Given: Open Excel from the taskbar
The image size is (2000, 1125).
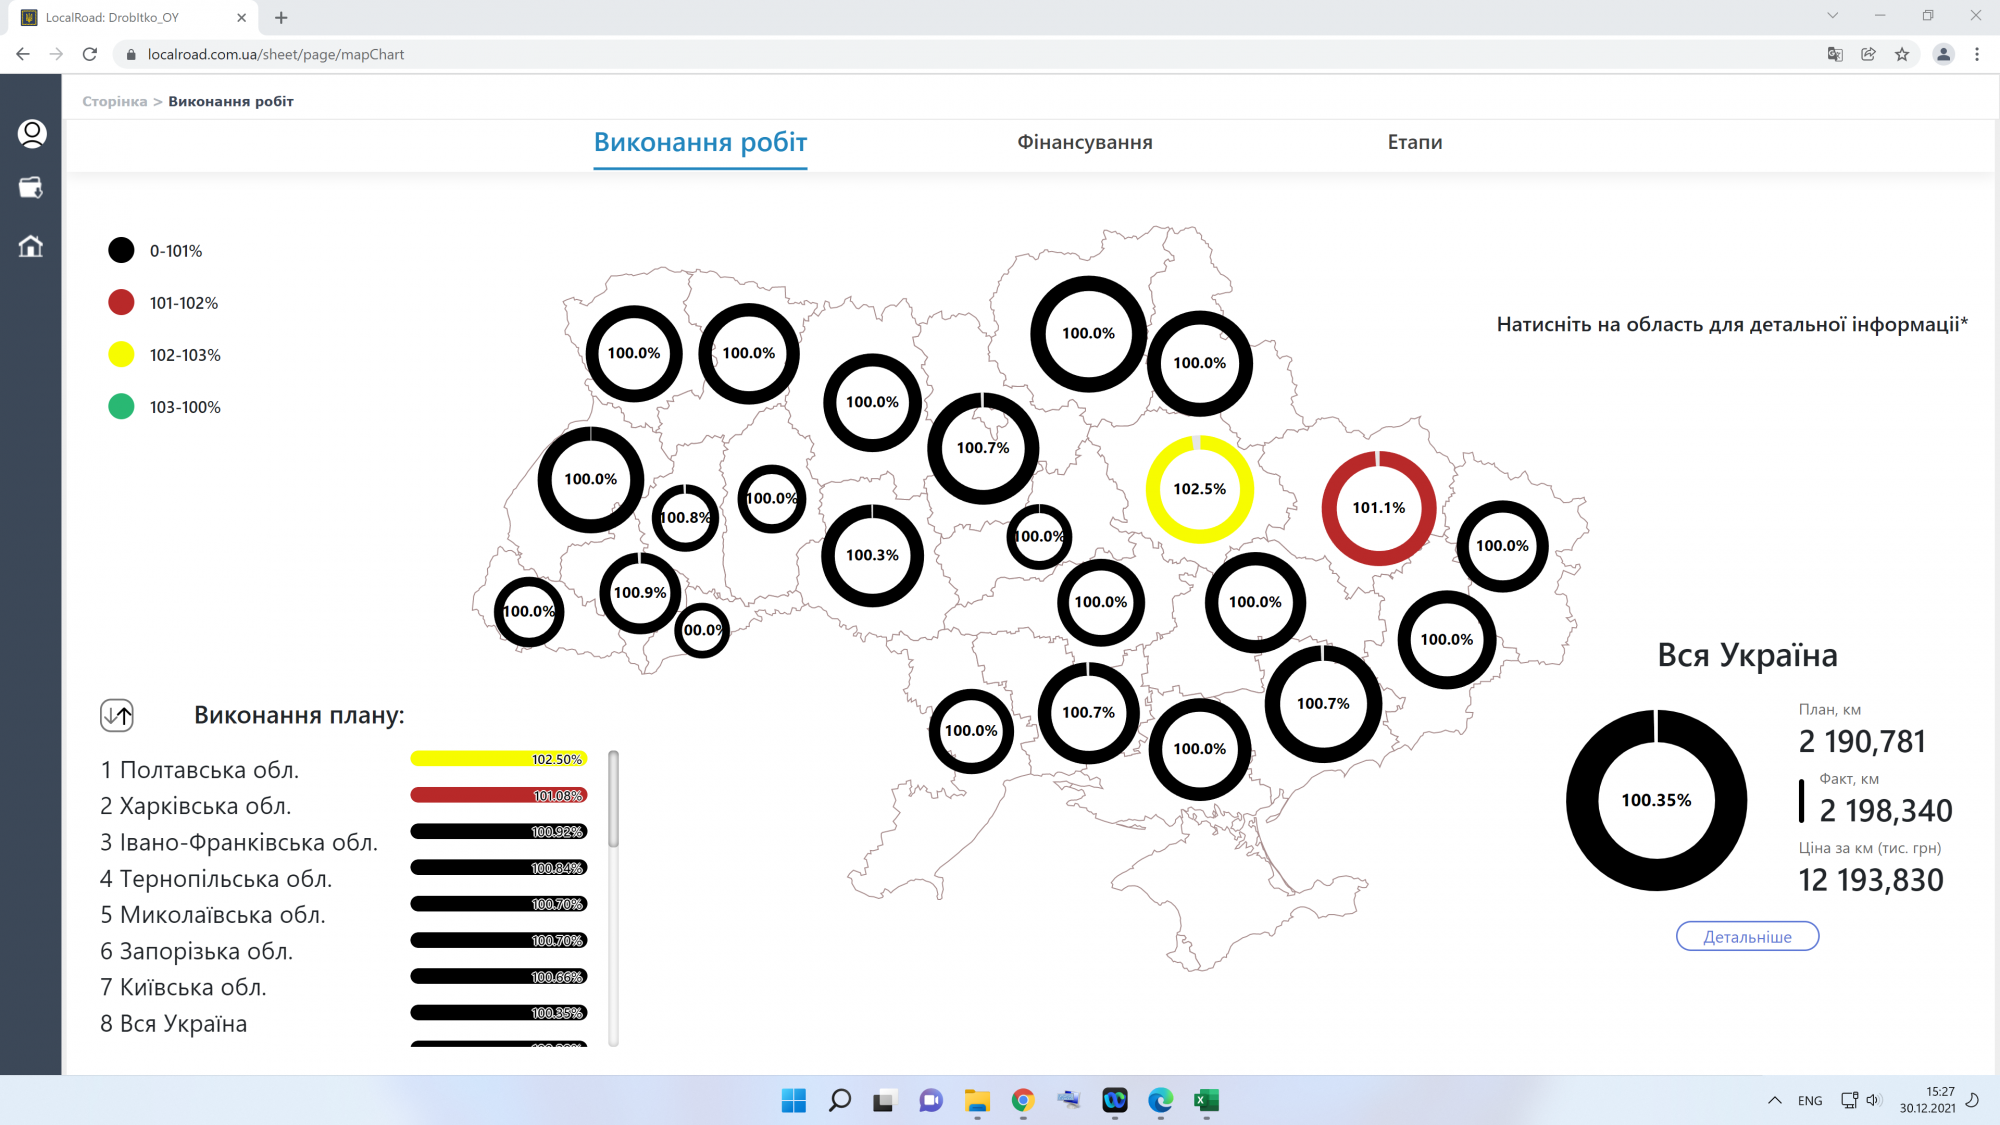Looking at the screenshot, I should 1206,1100.
